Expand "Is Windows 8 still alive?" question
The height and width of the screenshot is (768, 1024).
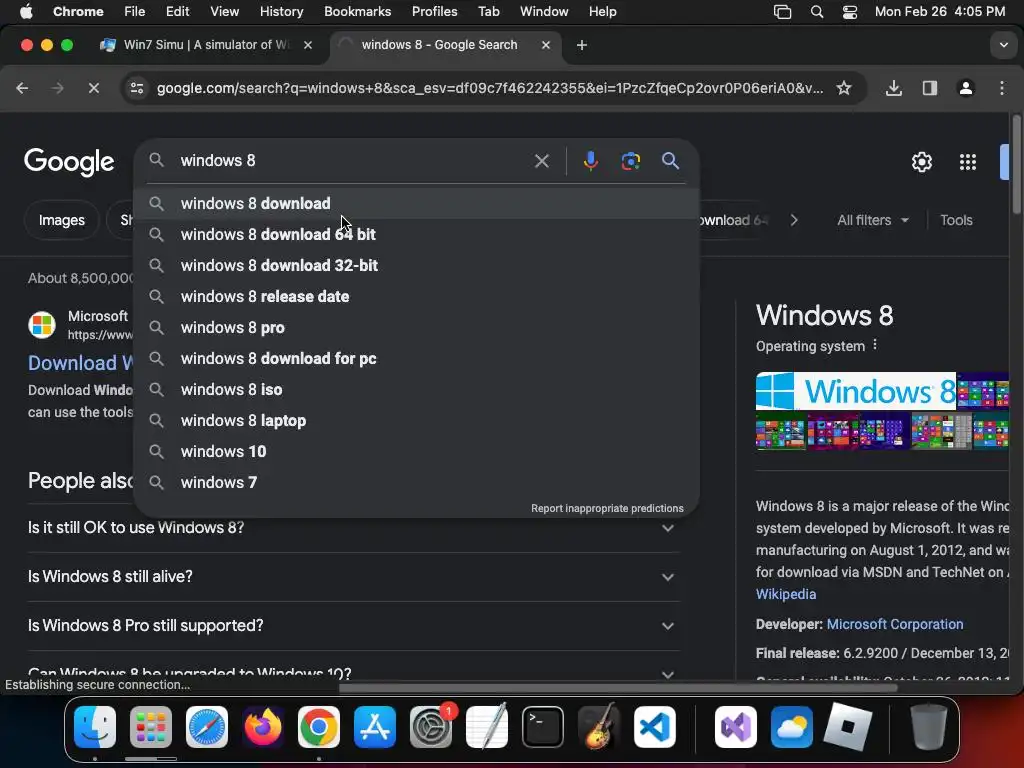[x=353, y=577]
